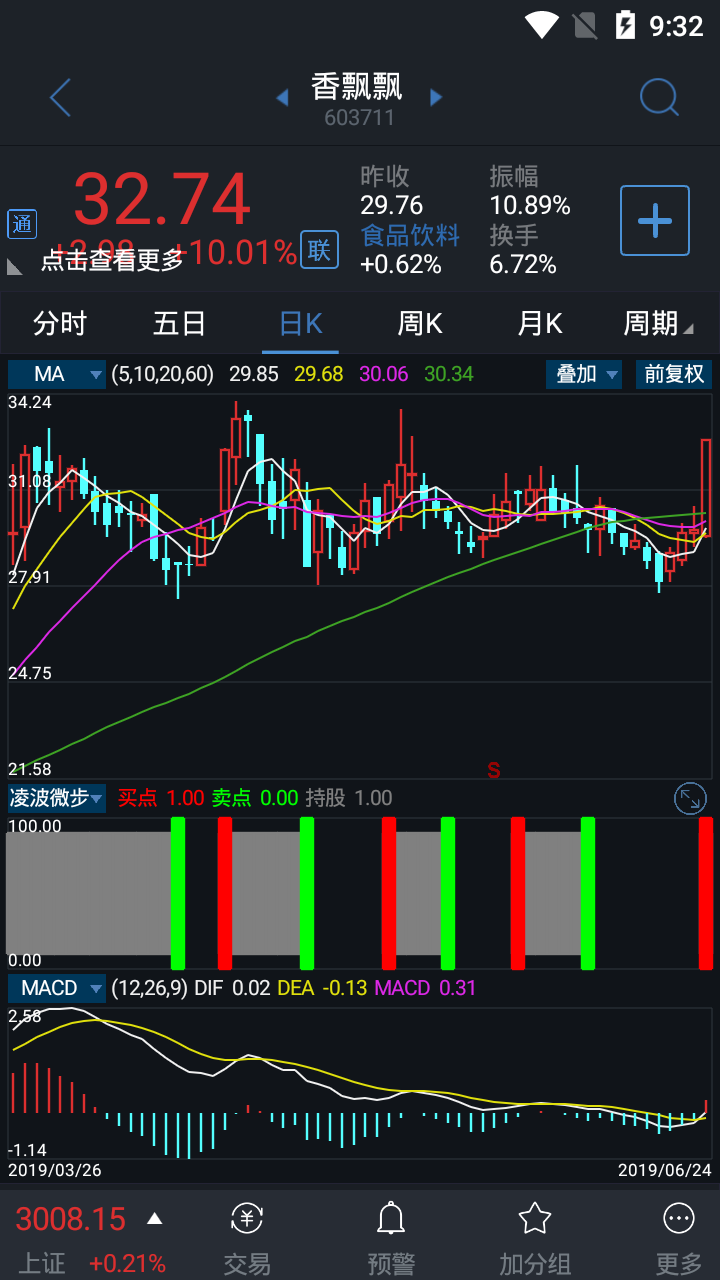Tap the 昨收 value 29.76
Image resolution: width=720 pixels, height=1280 pixels.
392,205
